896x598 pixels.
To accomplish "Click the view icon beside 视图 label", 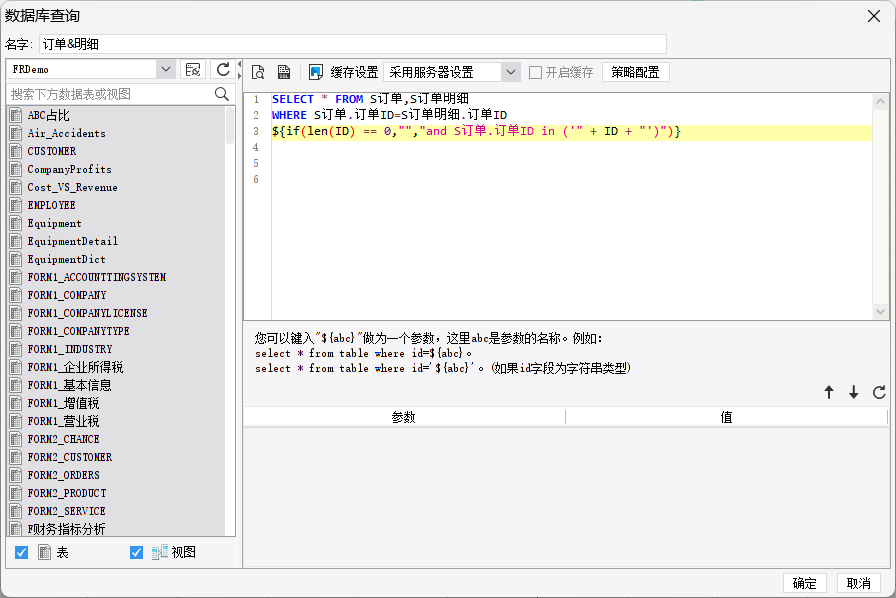I will [159, 552].
